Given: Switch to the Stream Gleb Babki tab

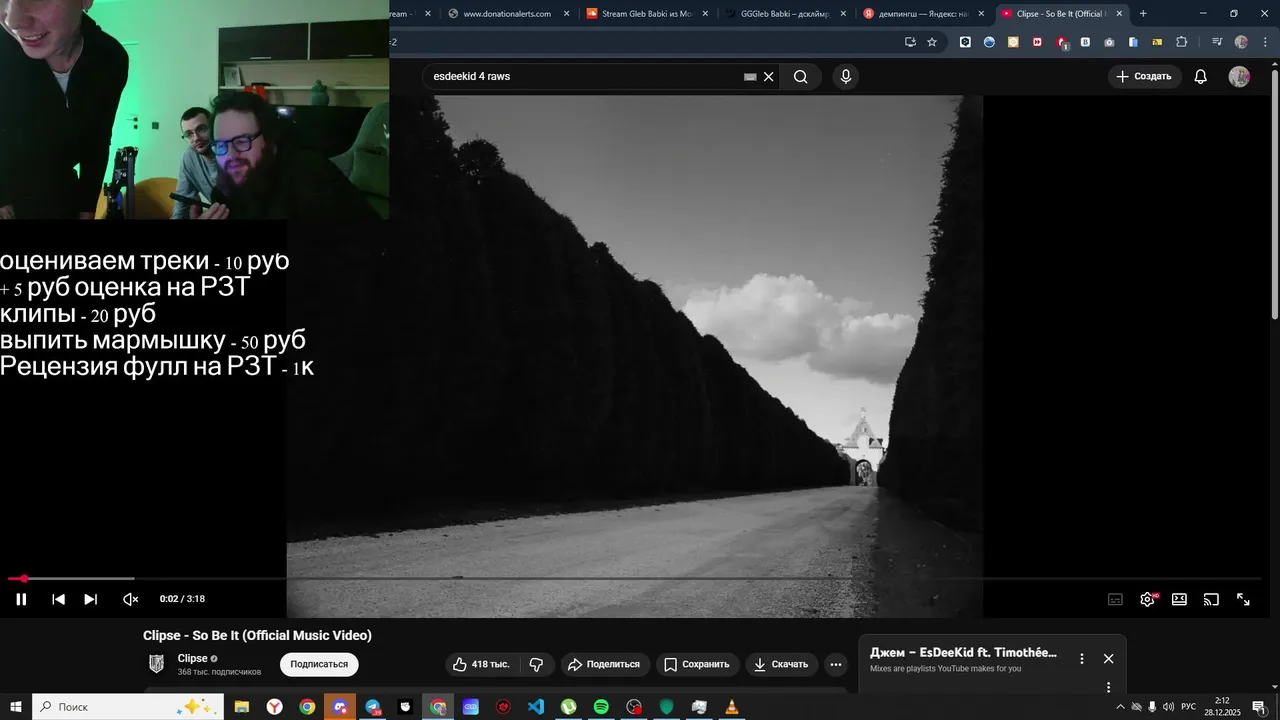Looking at the screenshot, I should [x=646, y=14].
